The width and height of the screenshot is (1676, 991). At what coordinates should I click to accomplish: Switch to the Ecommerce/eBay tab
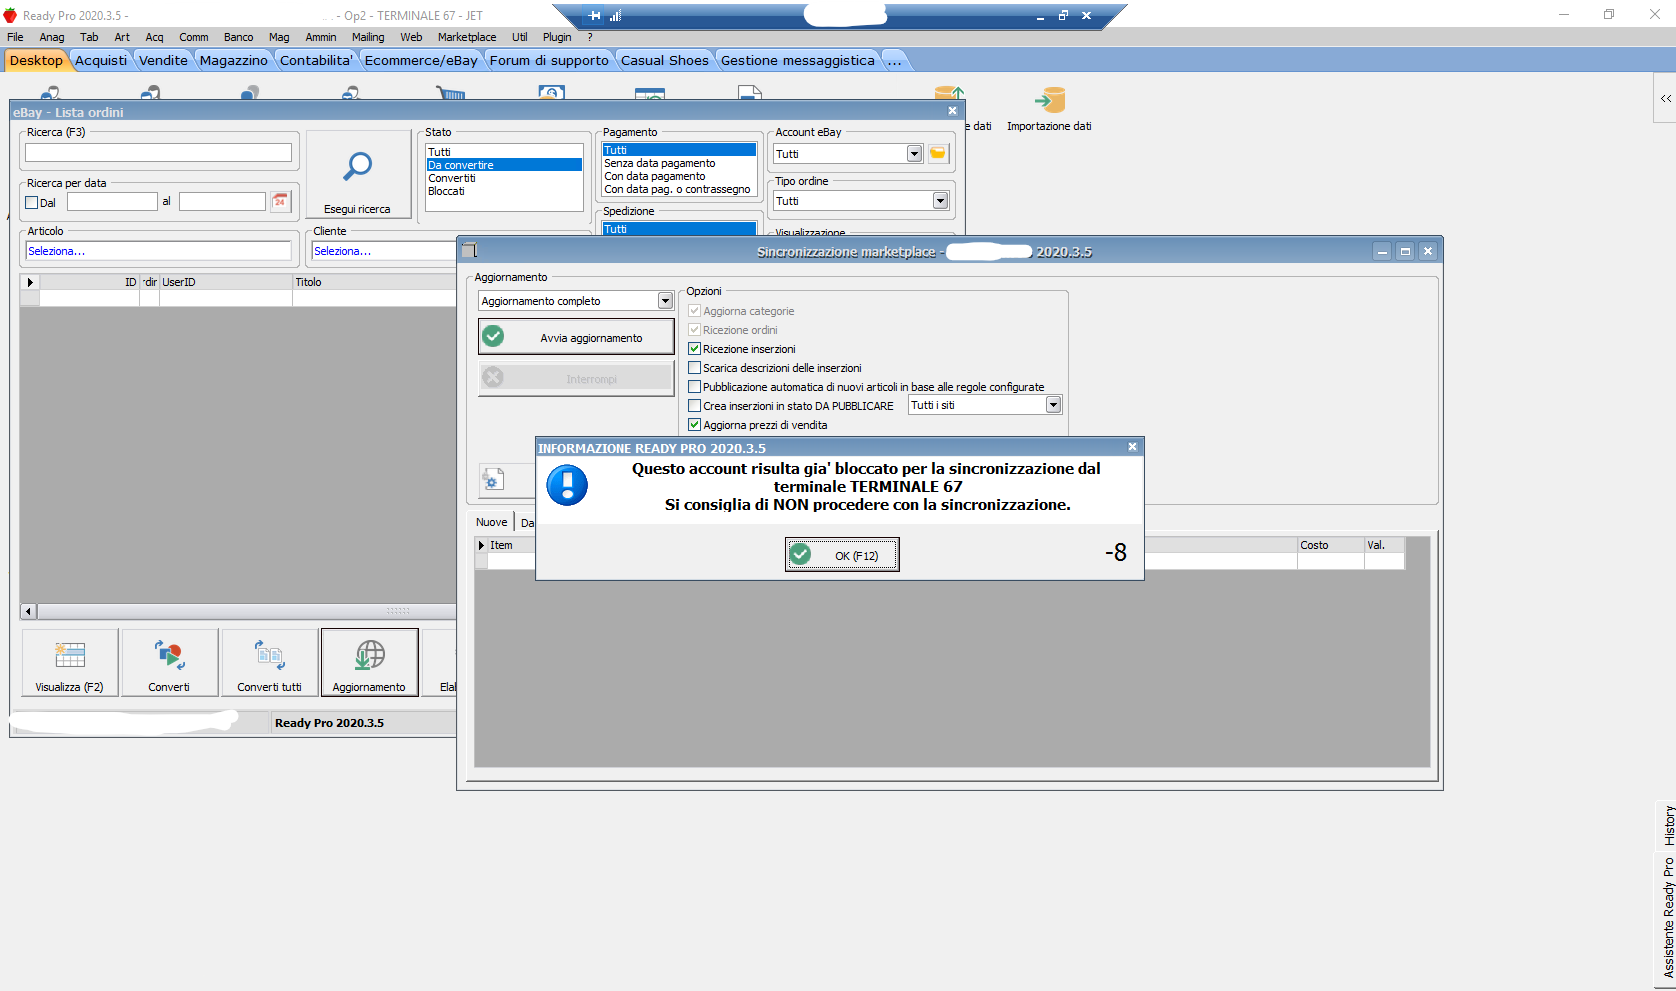coord(421,60)
